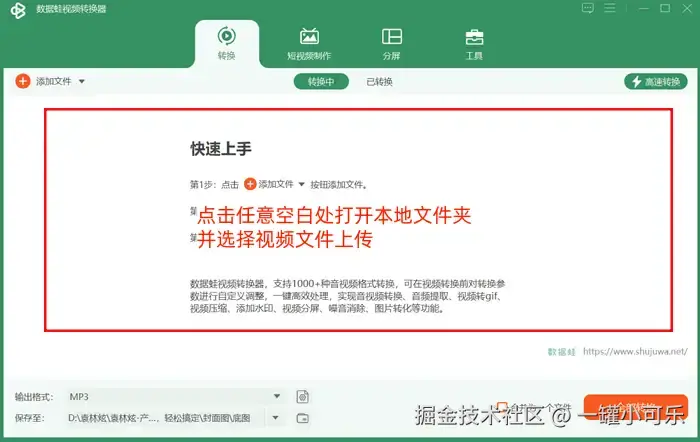The image size is (700, 442).
Task: Enable 高速转换 high-speed conversion
Action: tap(655, 82)
